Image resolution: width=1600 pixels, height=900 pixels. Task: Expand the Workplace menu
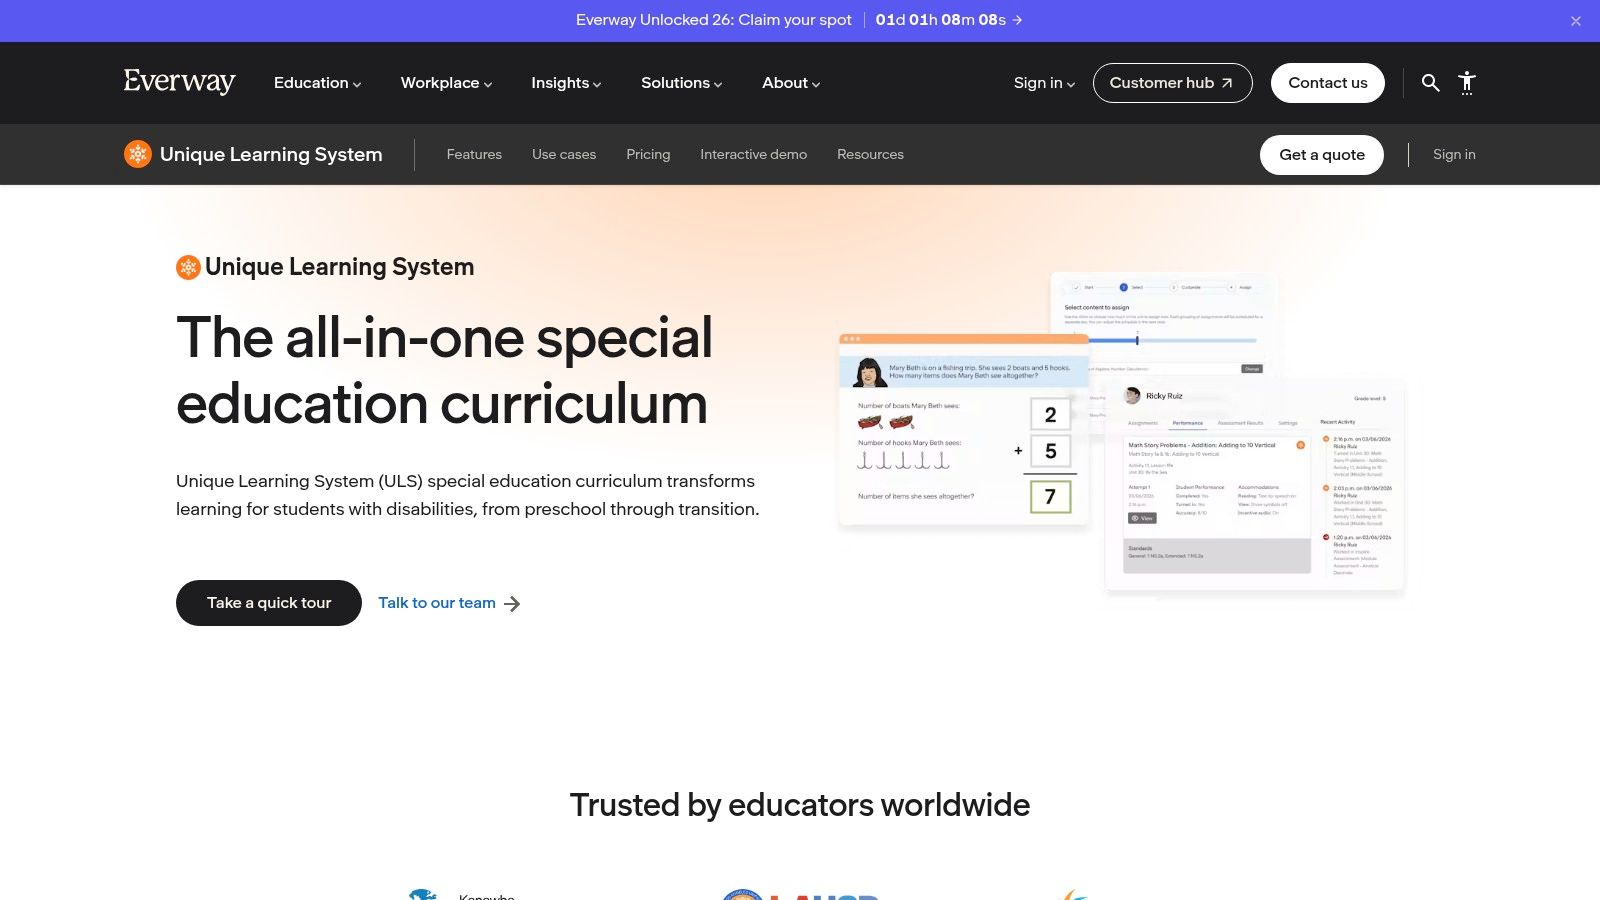click(x=446, y=83)
